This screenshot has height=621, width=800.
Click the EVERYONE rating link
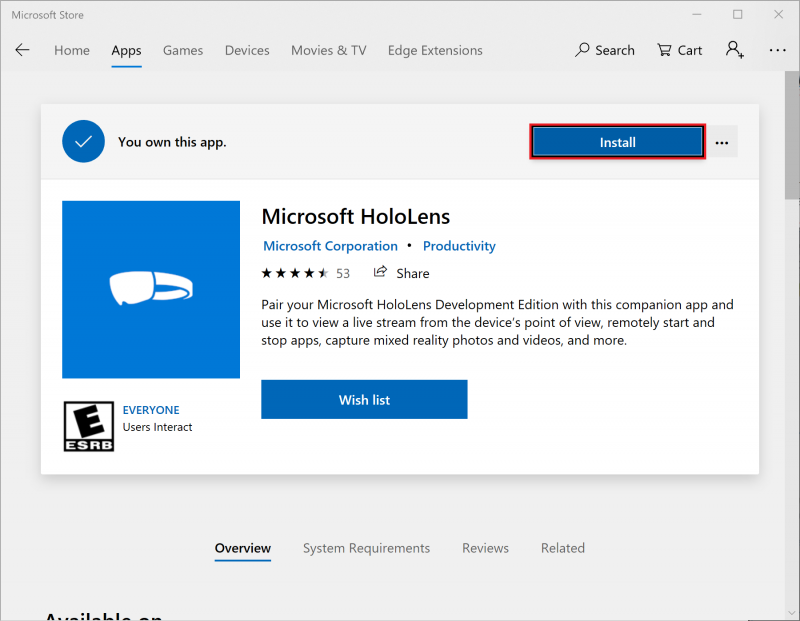click(x=151, y=410)
